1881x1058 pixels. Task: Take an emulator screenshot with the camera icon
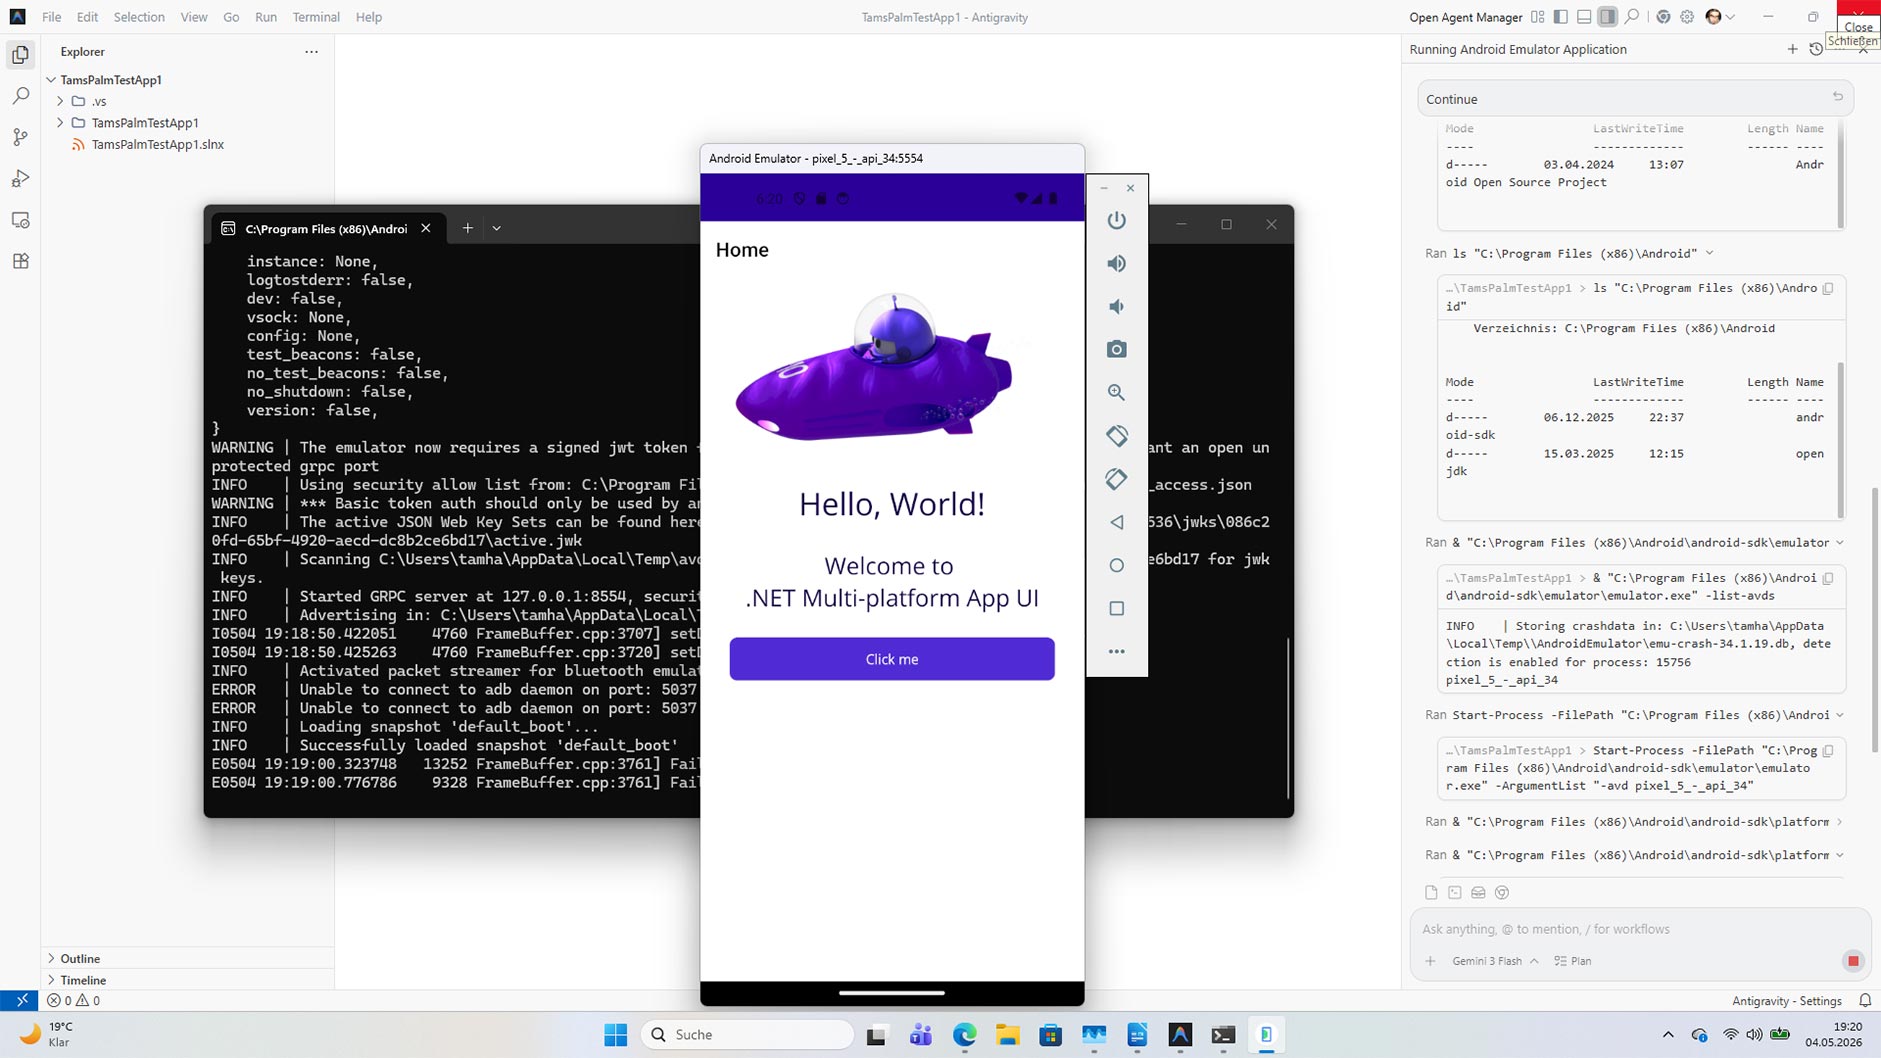1116,349
